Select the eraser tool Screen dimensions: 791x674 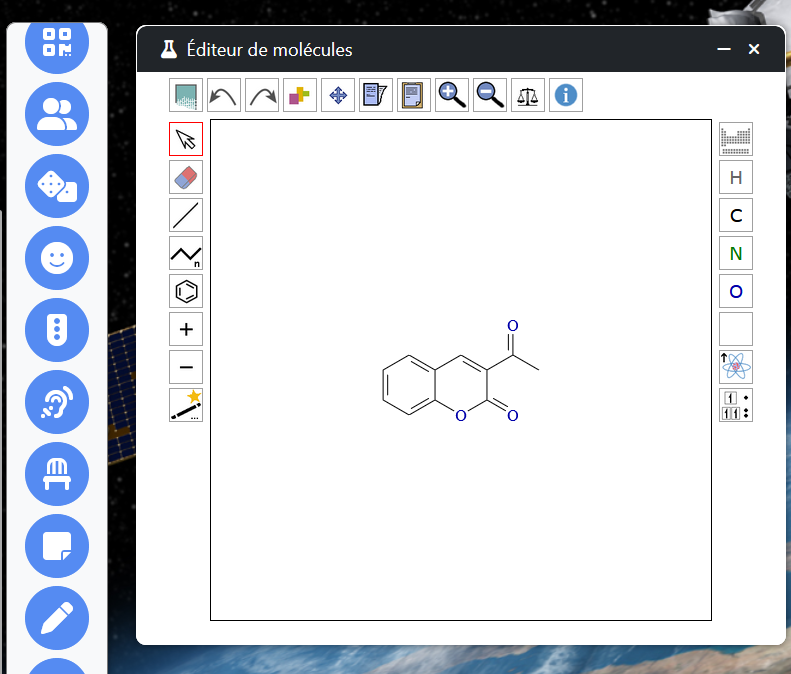186,177
